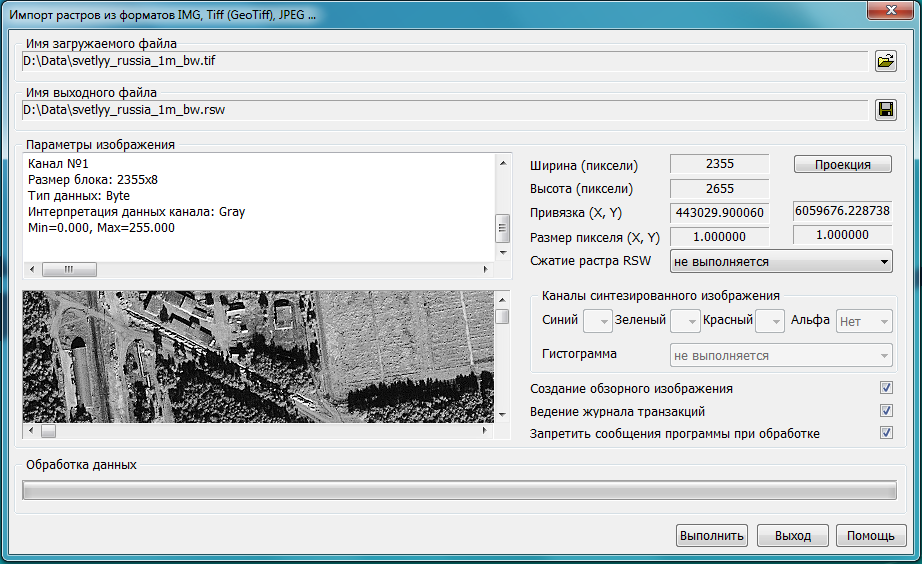Click the Выход button
This screenshot has height=564, width=922.
pyautogui.click(x=792, y=535)
